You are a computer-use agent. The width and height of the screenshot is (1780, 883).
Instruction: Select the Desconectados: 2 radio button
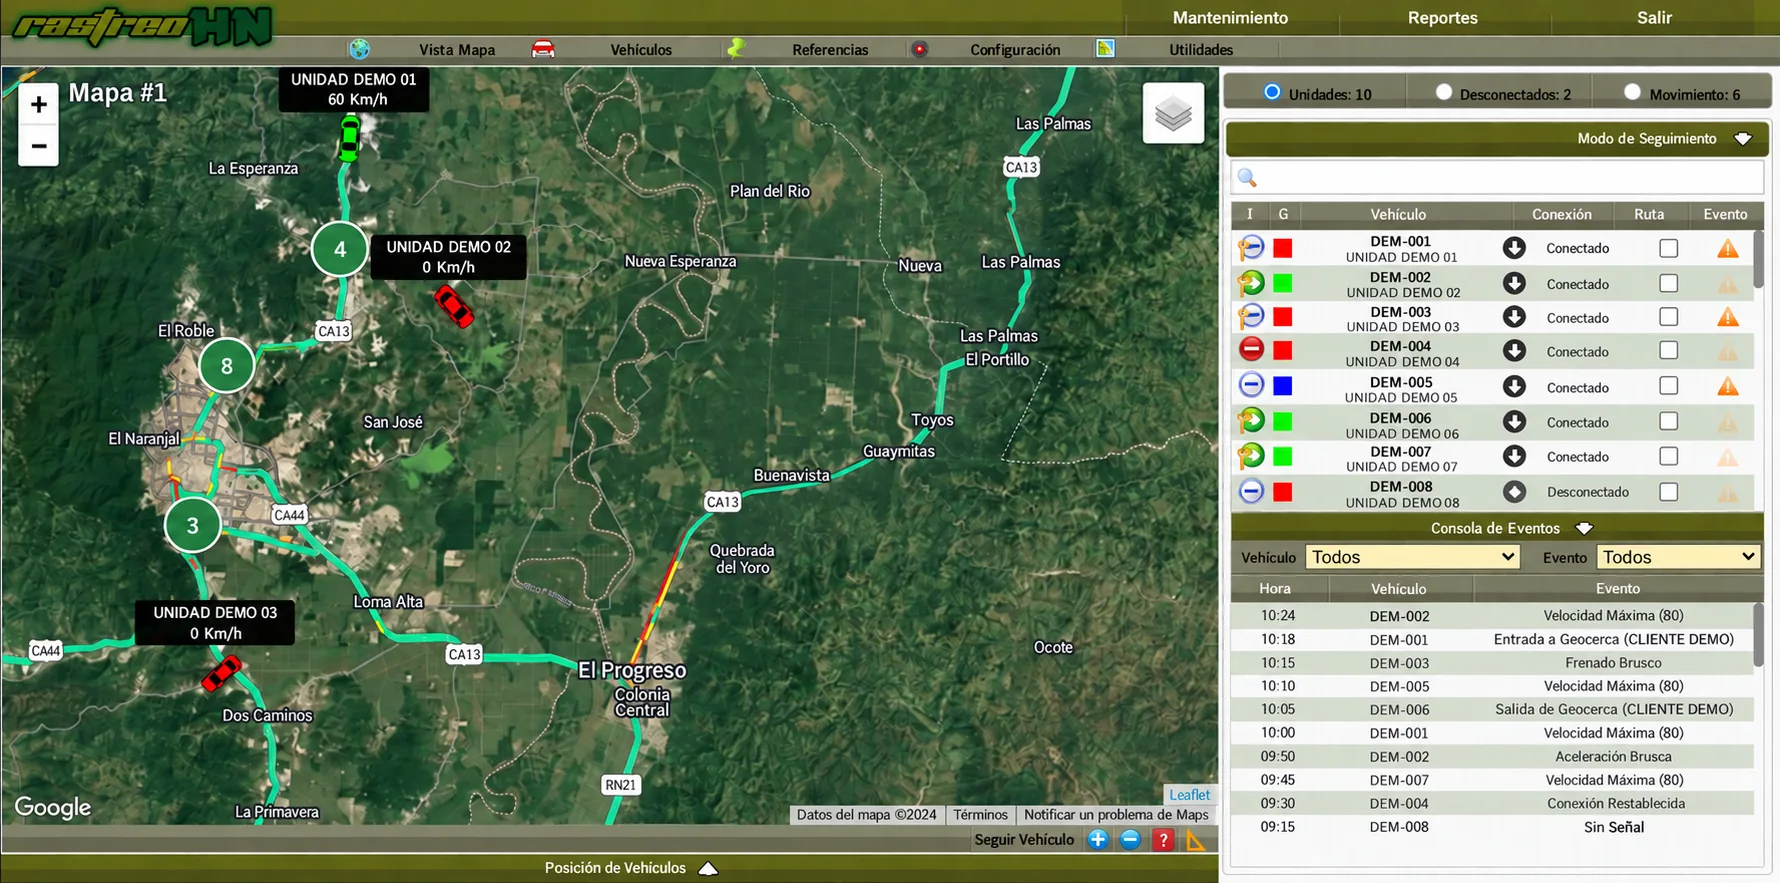pyautogui.click(x=1443, y=92)
